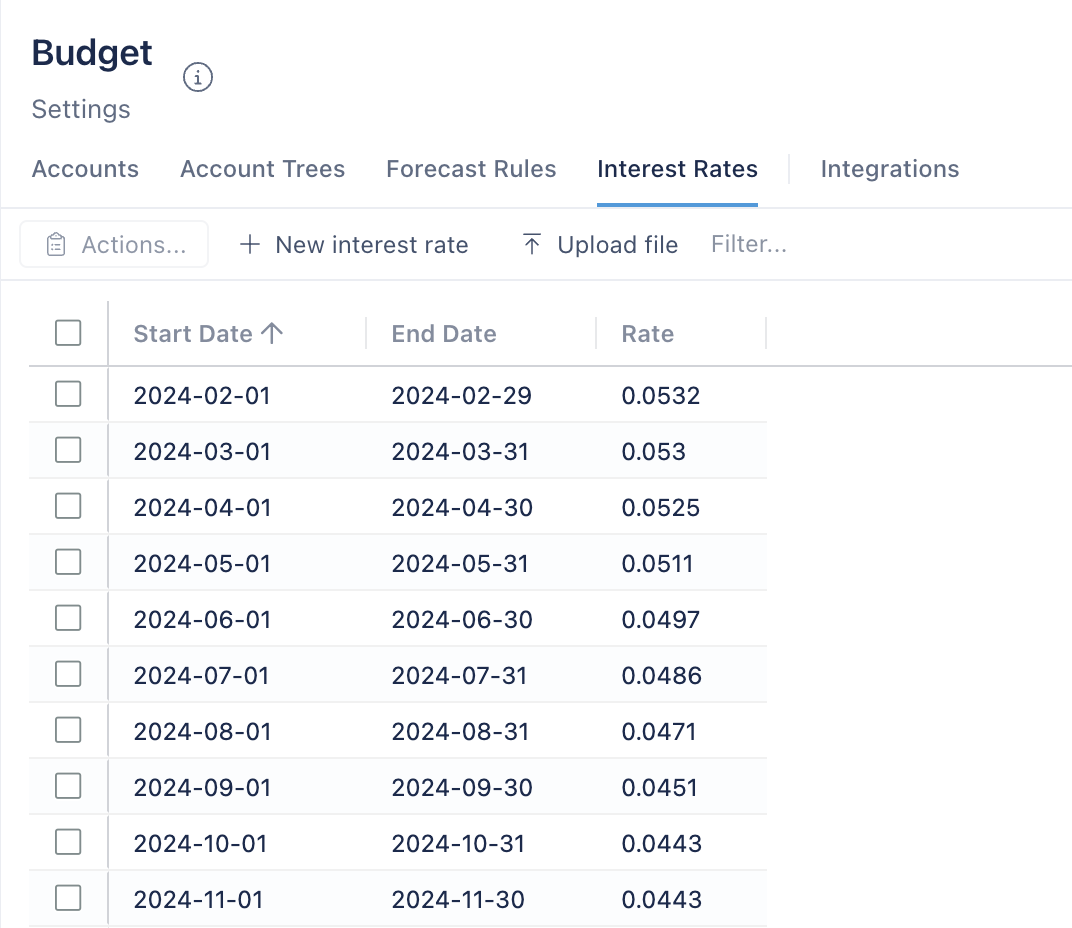This screenshot has height=928, width=1072.
Task: Open the Forecast Rules tab
Action: (471, 169)
